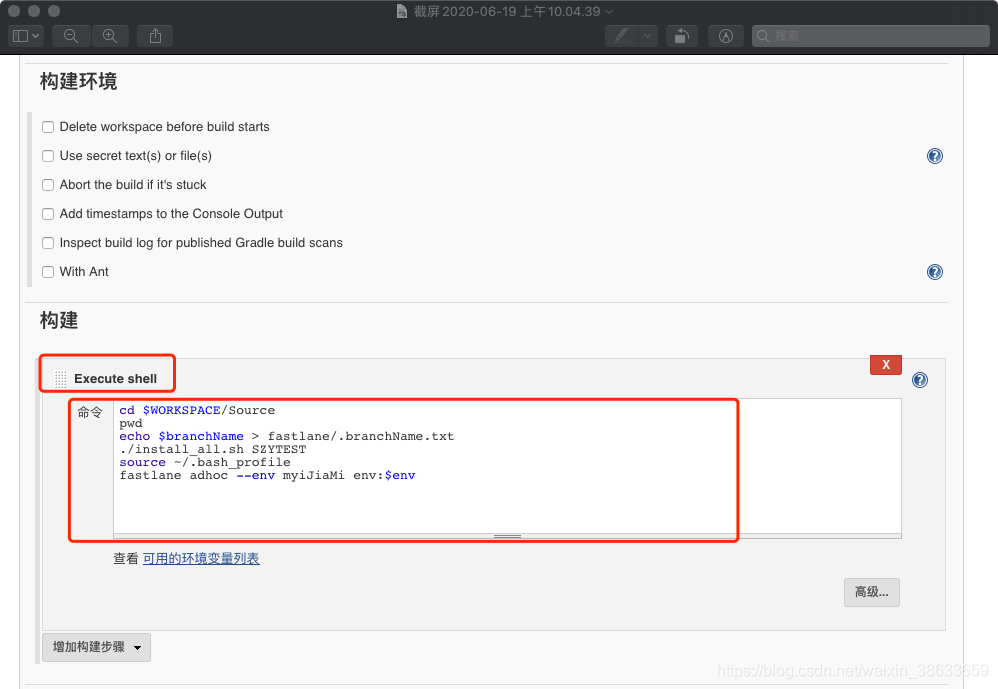Open help for the Execute shell step
The width and height of the screenshot is (998, 689).
pos(920,380)
